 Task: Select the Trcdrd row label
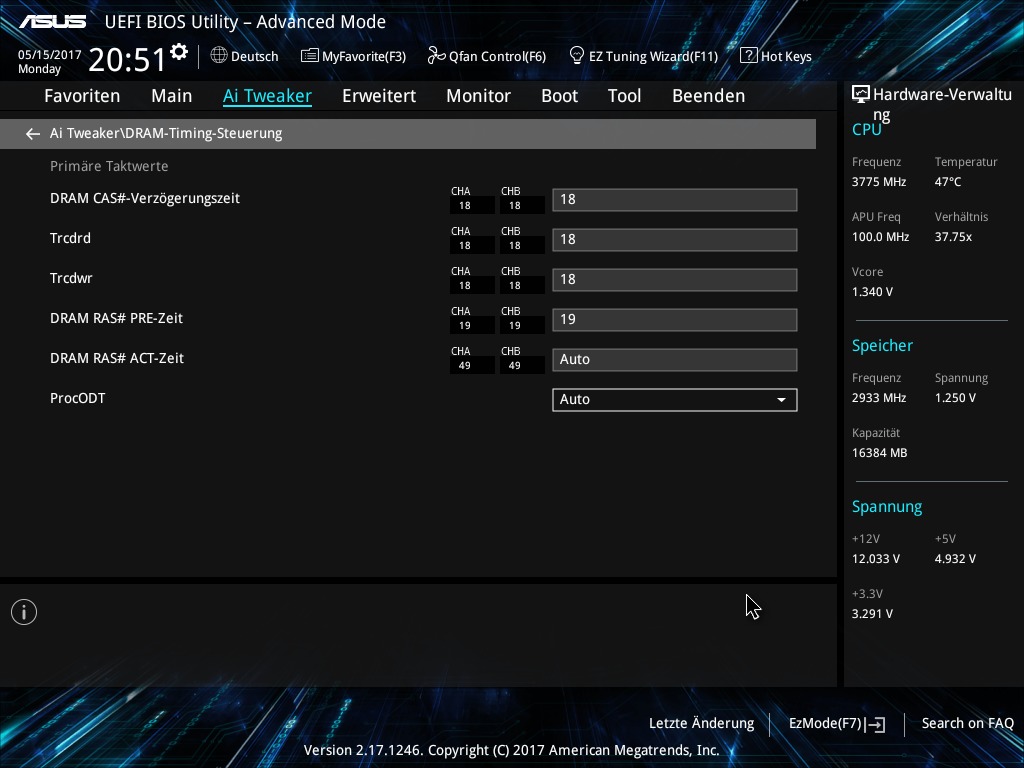pos(71,238)
